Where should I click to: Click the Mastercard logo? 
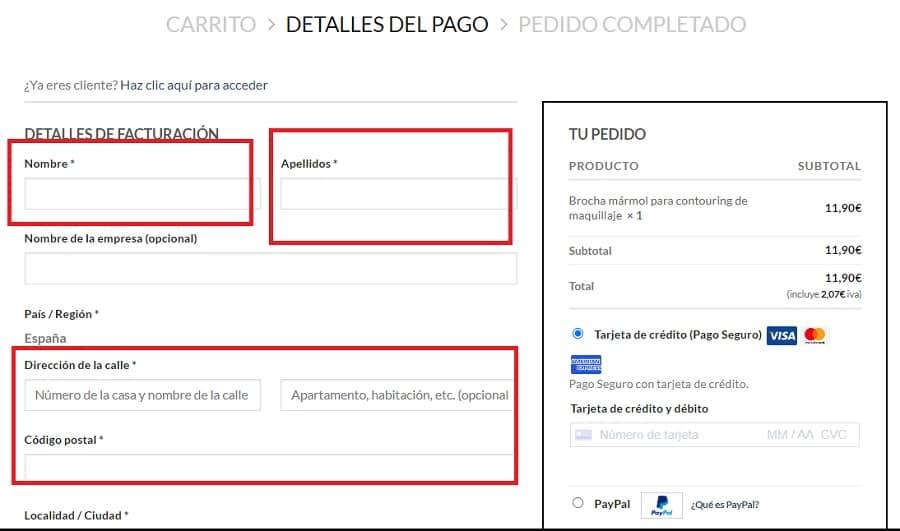tap(814, 335)
